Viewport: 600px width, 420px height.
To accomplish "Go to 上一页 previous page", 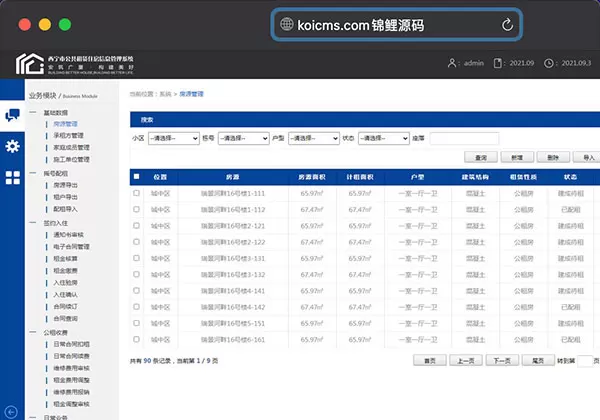I will coord(466,360).
